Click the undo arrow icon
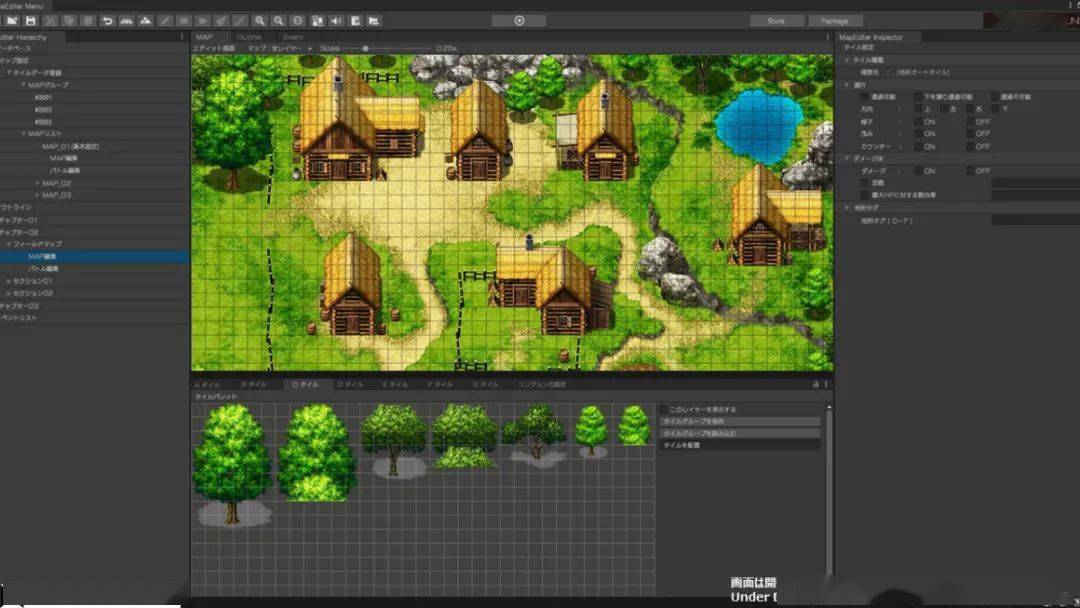This screenshot has height=608, width=1080. [107, 20]
